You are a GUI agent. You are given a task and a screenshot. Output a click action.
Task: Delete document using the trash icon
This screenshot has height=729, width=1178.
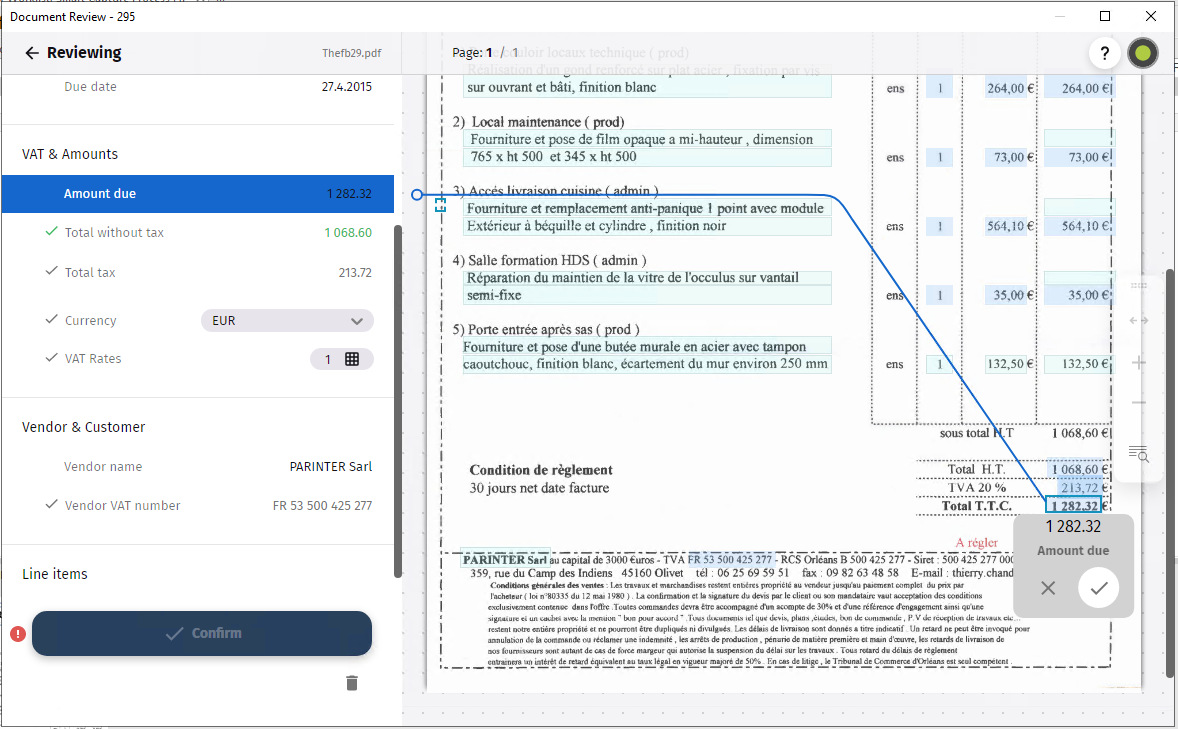351,683
